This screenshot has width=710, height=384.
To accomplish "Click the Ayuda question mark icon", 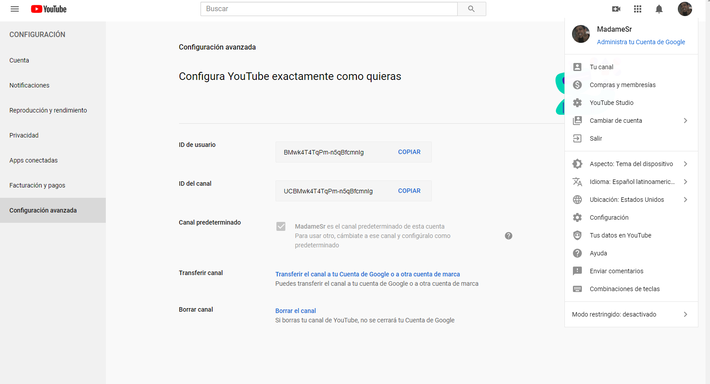I will (x=577, y=253).
